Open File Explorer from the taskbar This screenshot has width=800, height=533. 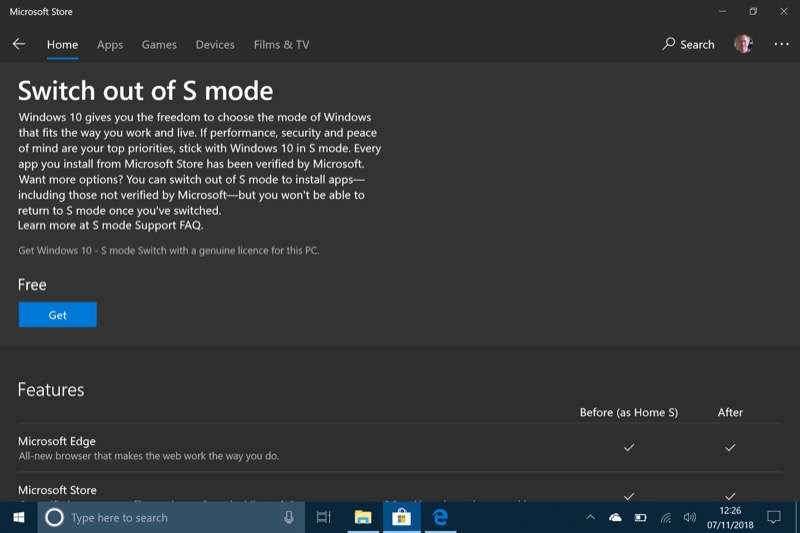363,517
